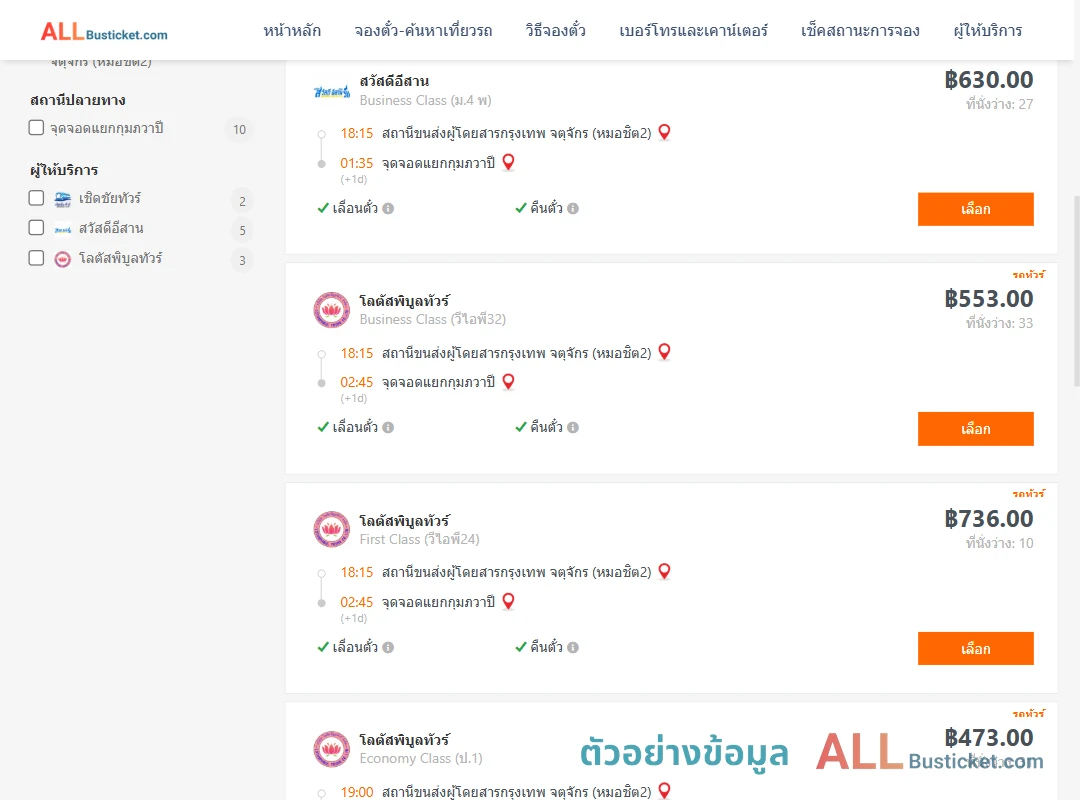Image resolution: width=1080 pixels, height=800 pixels.
Task: Open map pin for 01:35 arrival stop
Action: [508, 162]
